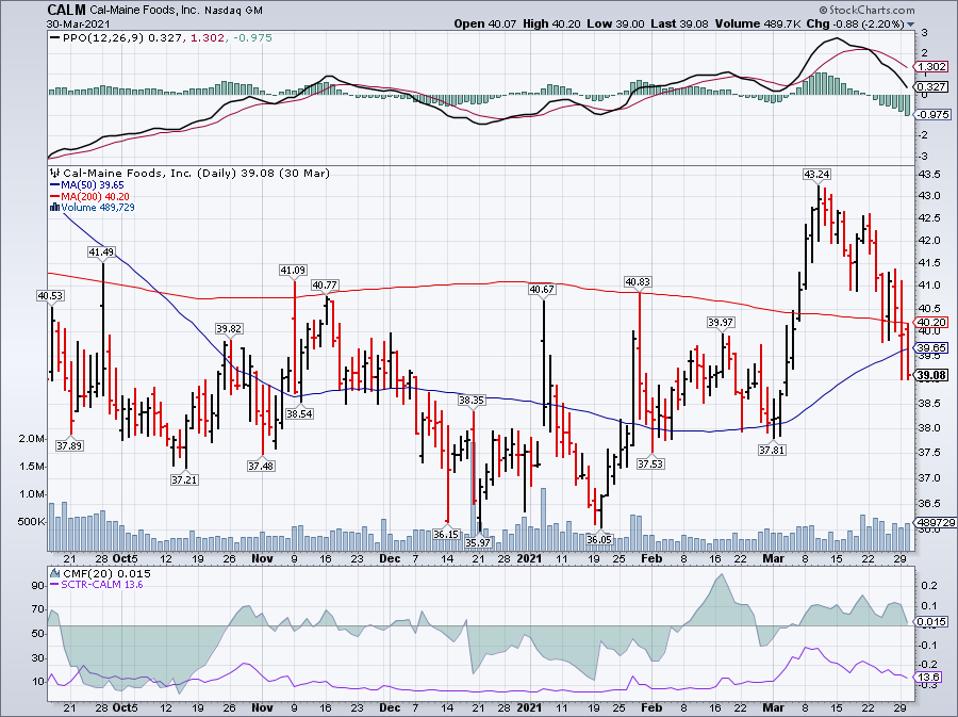Click the 0.015 CMF tag on right axis

tap(932, 622)
